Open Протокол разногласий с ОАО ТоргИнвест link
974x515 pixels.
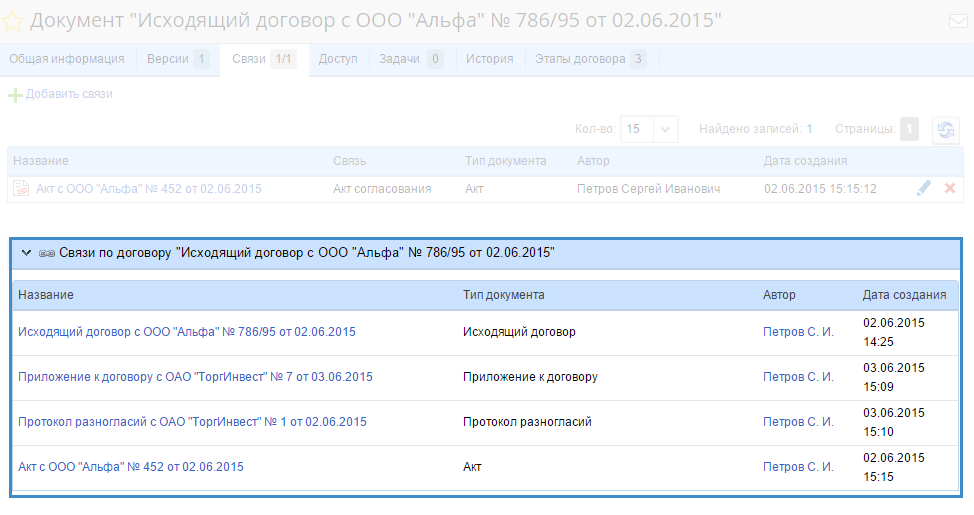(192, 422)
